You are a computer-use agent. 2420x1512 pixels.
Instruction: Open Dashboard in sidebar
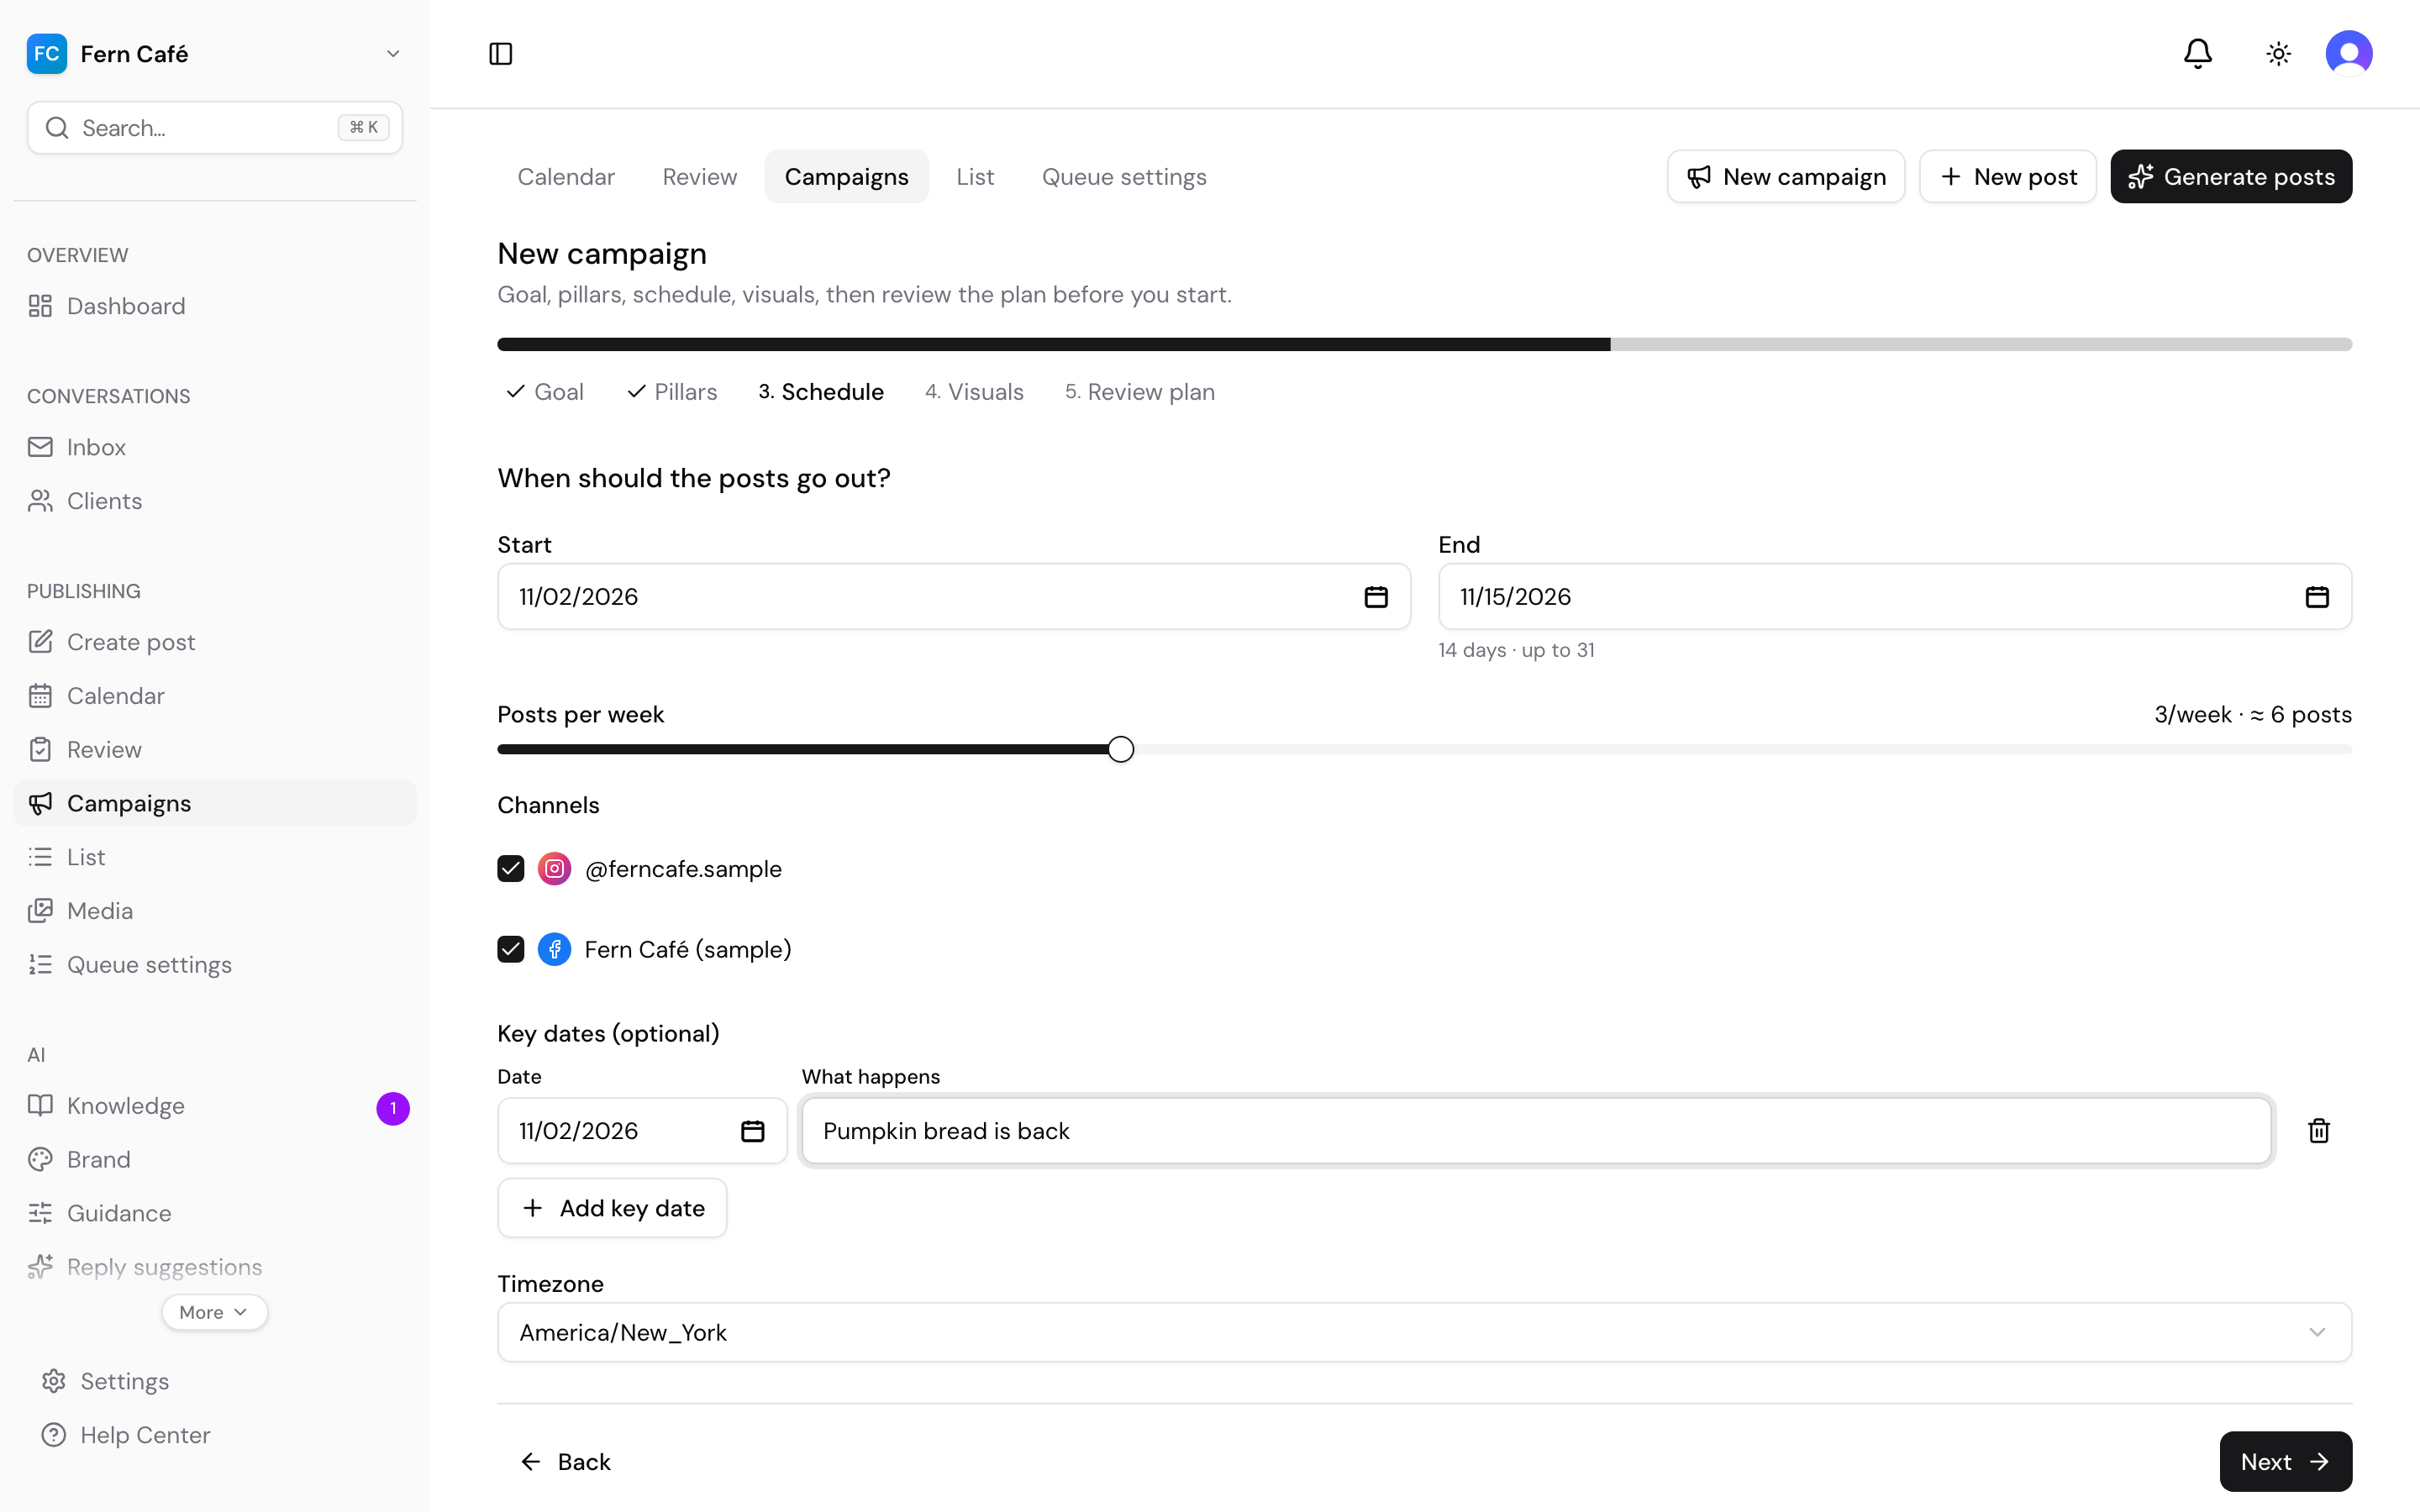215,306
